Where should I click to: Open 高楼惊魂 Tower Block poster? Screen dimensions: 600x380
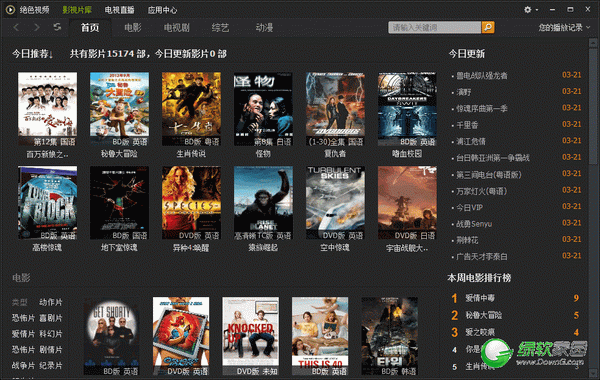pos(47,203)
